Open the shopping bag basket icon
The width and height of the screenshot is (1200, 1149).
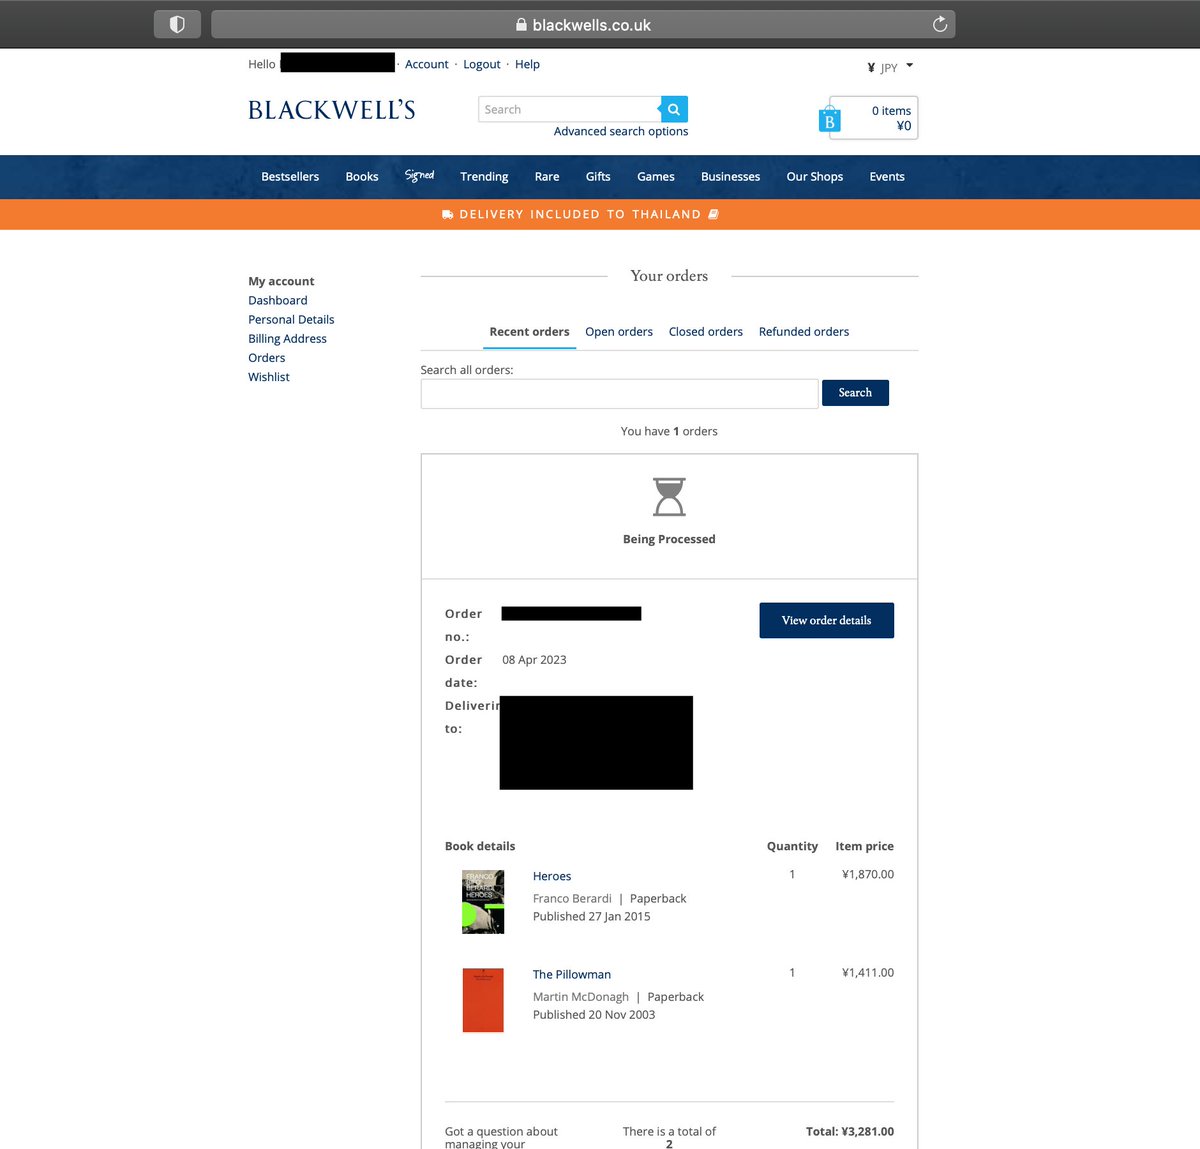(829, 120)
